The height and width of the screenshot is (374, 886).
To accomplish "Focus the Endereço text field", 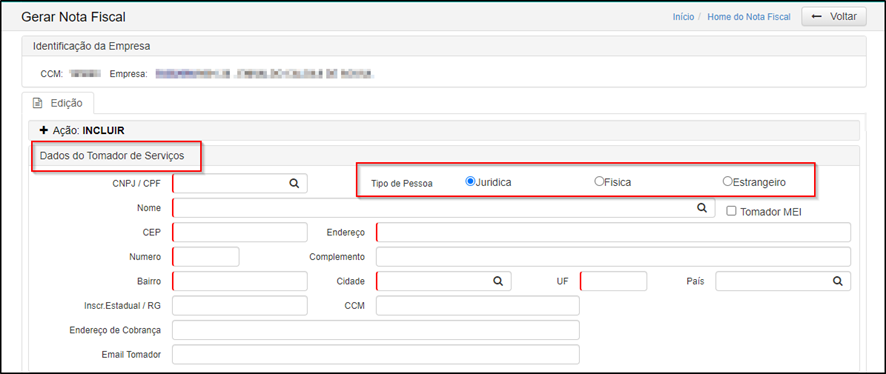I will (x=613, y=232).
